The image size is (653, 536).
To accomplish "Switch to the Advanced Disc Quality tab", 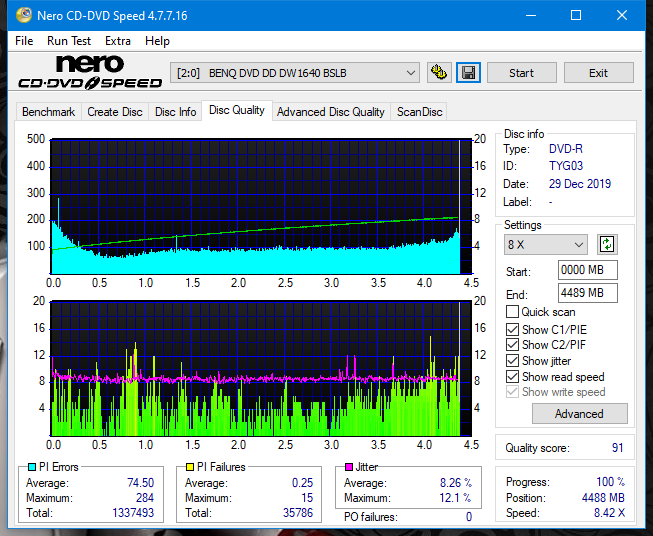I will [331, 112].
